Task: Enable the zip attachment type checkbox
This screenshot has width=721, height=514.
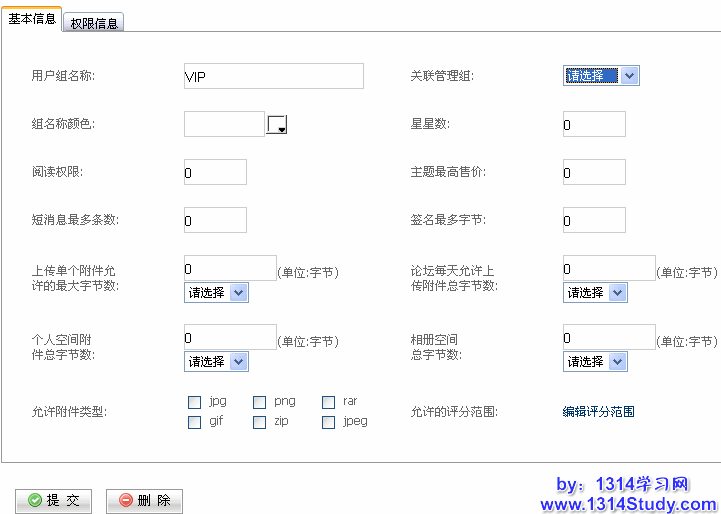Action: (260, 422)
